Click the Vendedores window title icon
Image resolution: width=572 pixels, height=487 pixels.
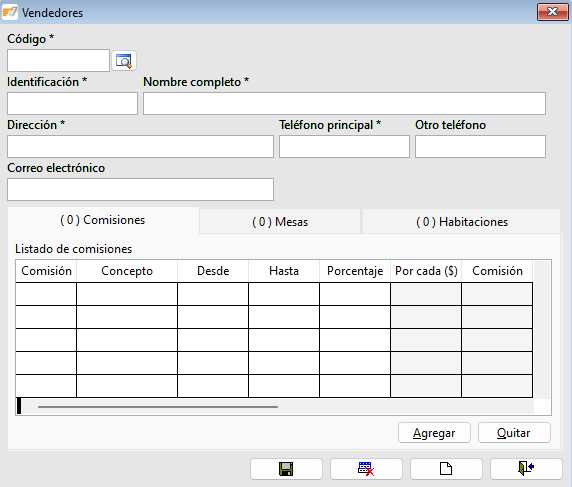10,12
